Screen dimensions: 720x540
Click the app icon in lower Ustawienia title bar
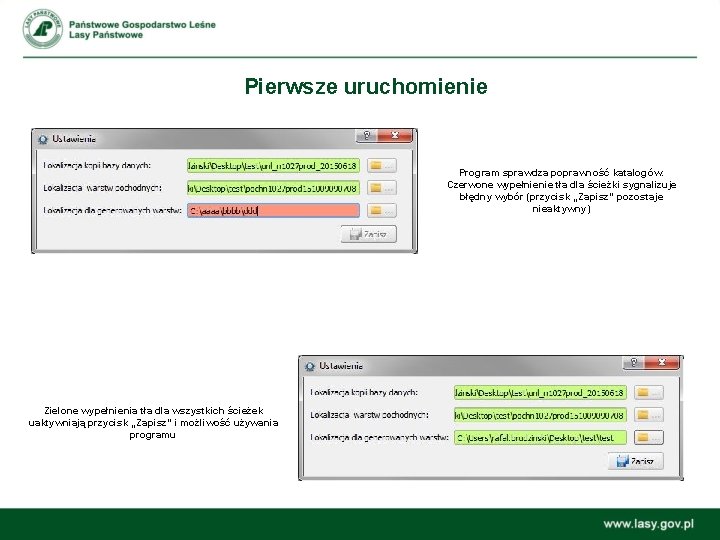click(x=310, y=366)
